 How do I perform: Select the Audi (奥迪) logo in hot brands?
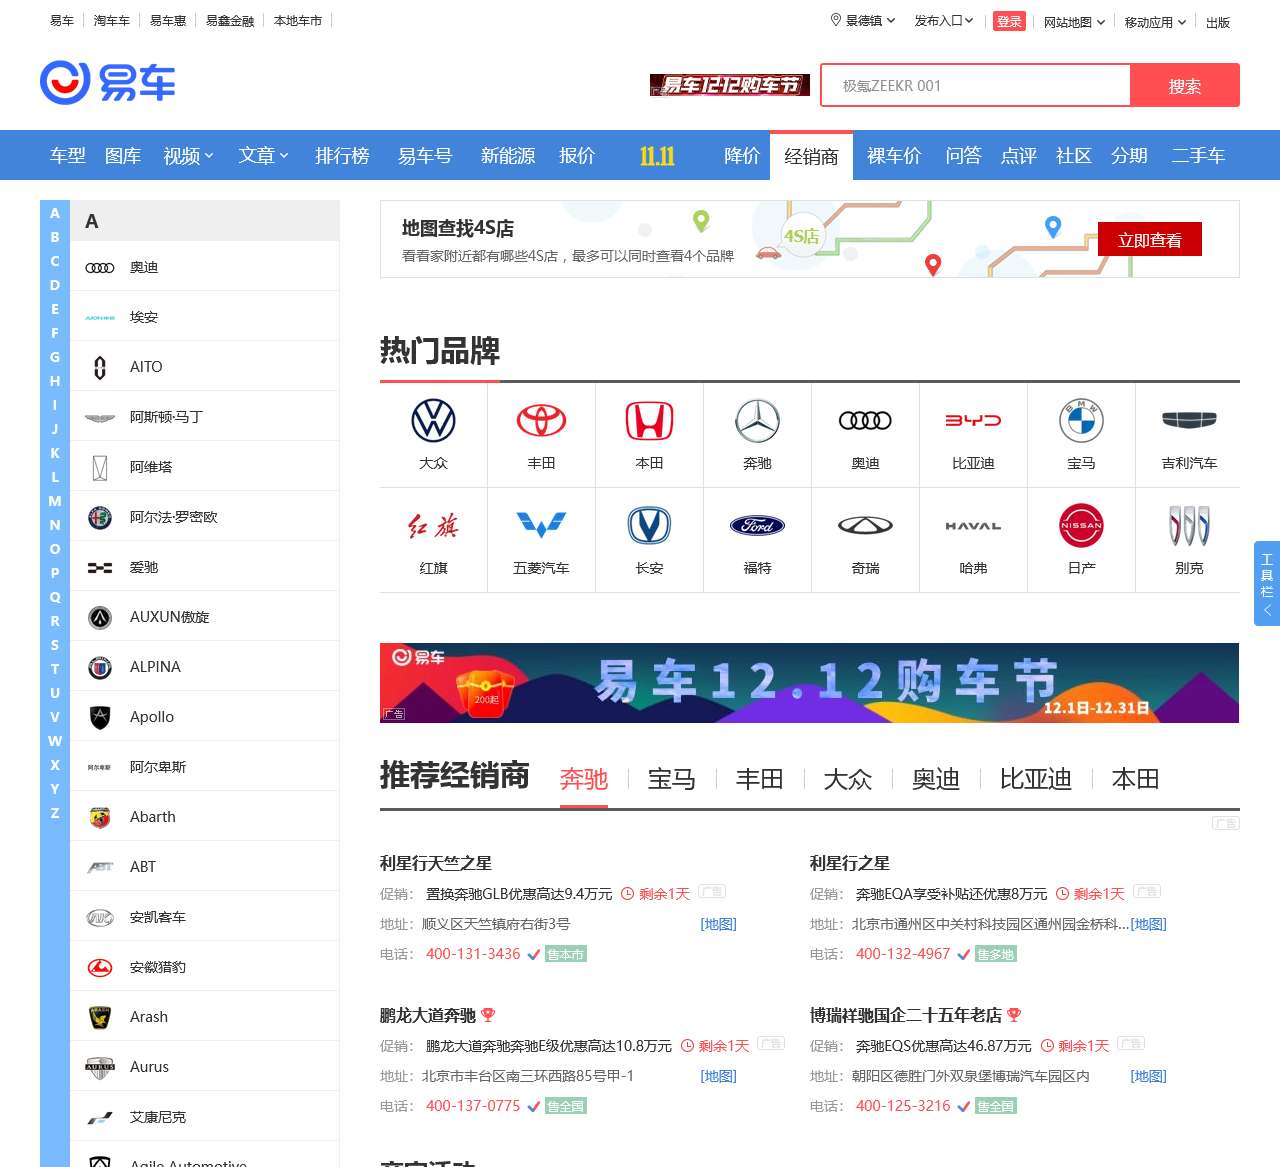865,421
